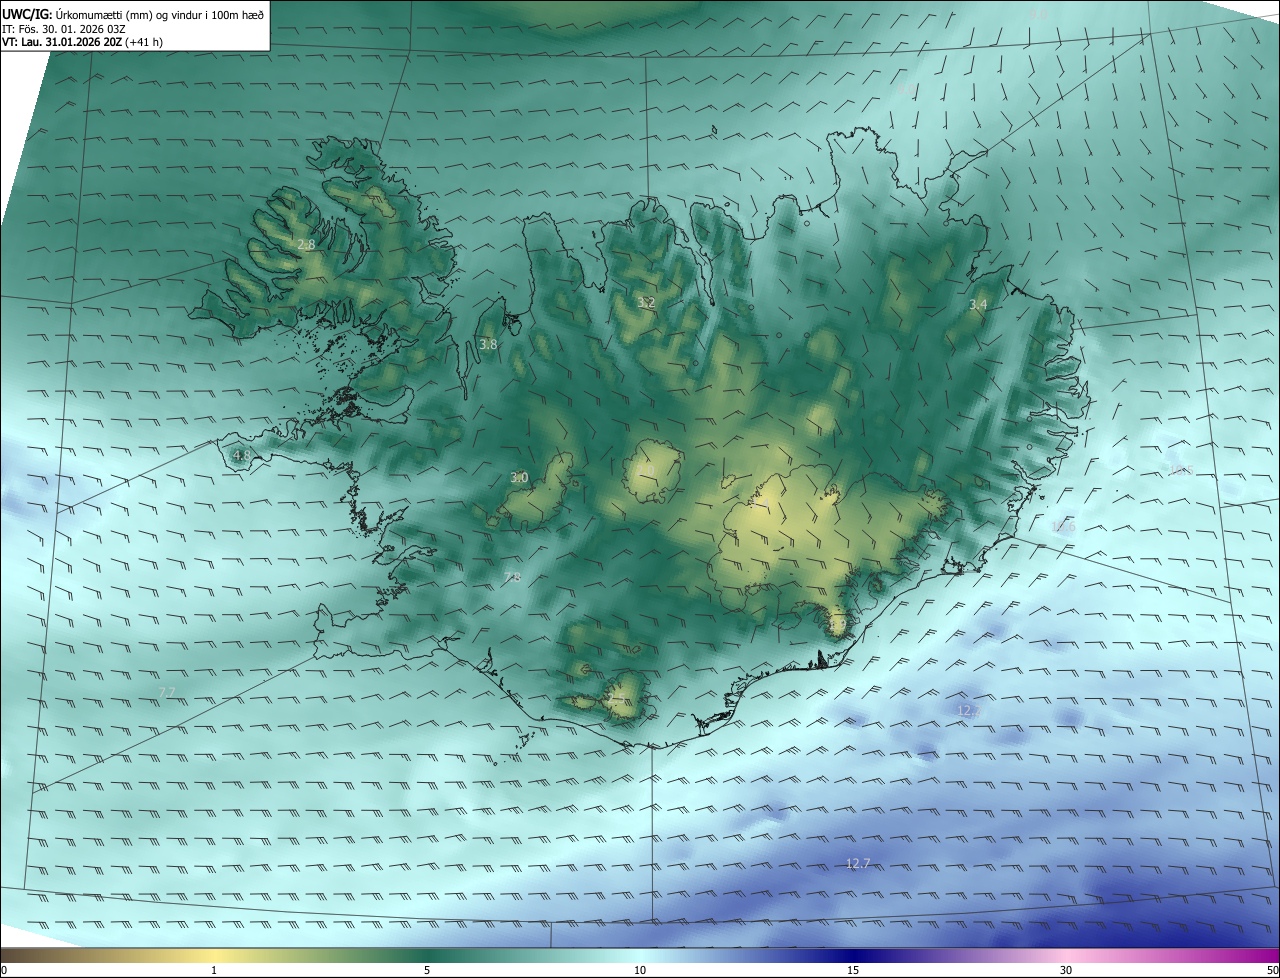Pick the dark green colorbar segment above 5
The height and width of the screenshot is (978, 1280).
coord(427,955)
